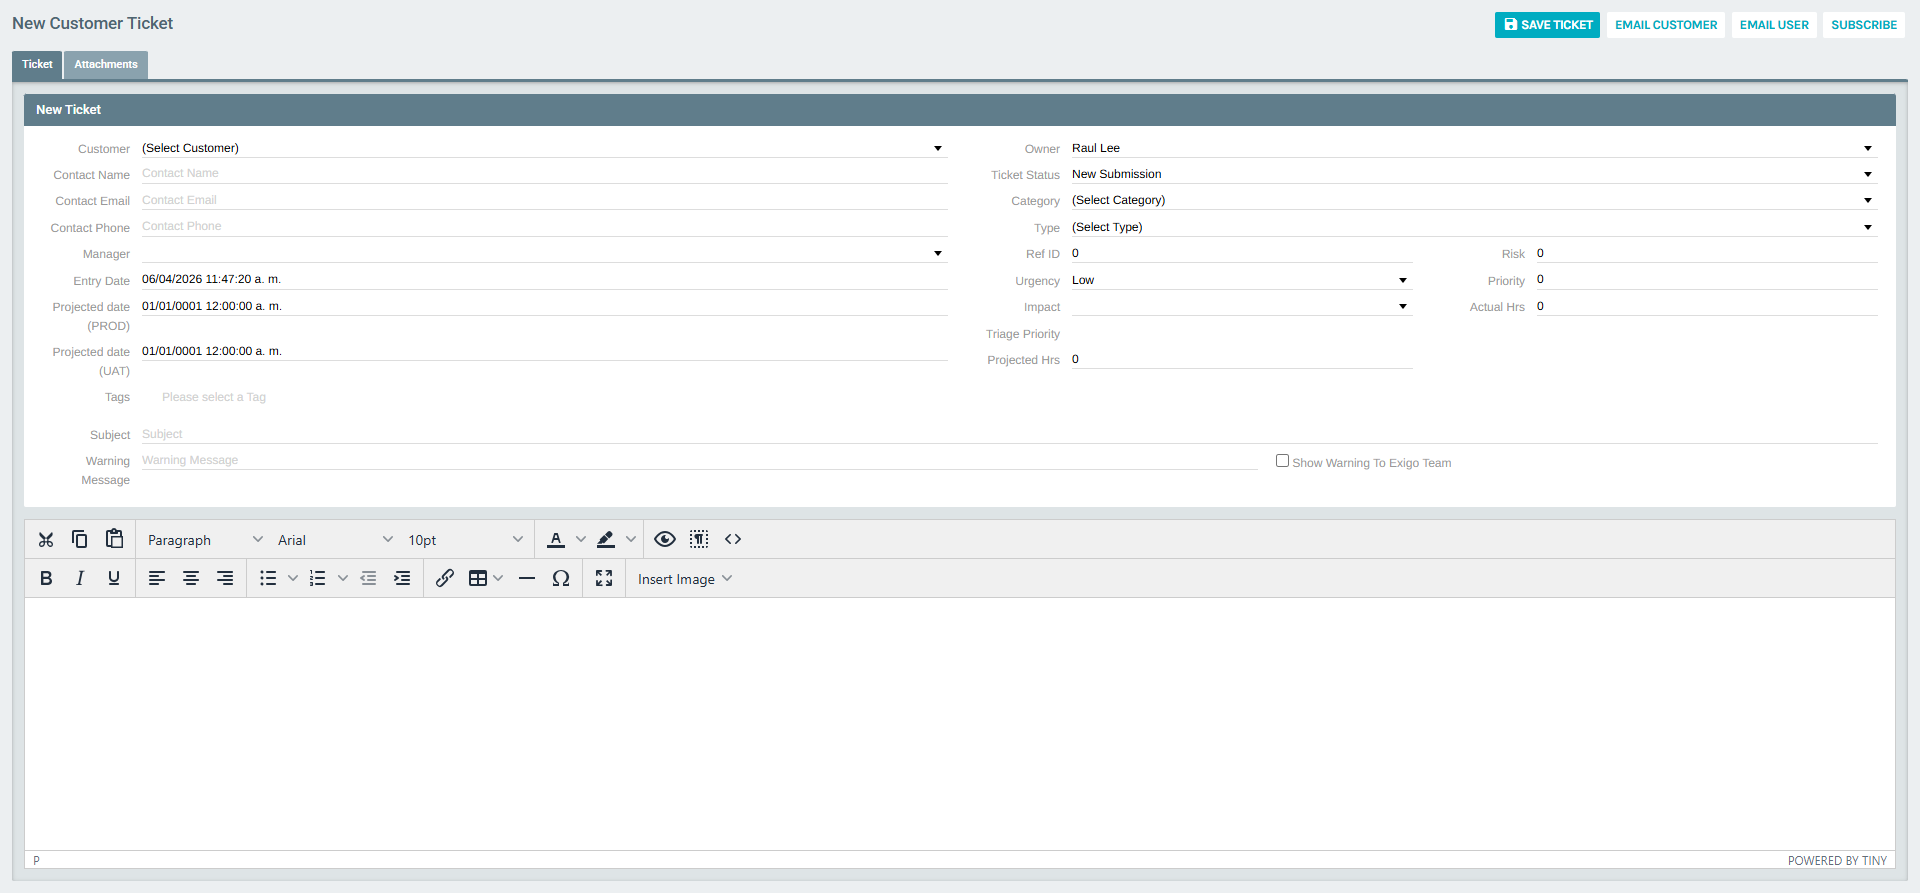1920x893 pixels.
Task: Open source code view icon
Action: [x=733, y=540]
